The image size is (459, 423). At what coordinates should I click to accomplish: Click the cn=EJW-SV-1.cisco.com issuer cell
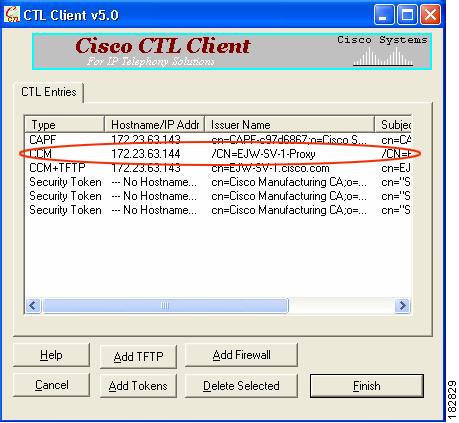[x=270, y=168]
